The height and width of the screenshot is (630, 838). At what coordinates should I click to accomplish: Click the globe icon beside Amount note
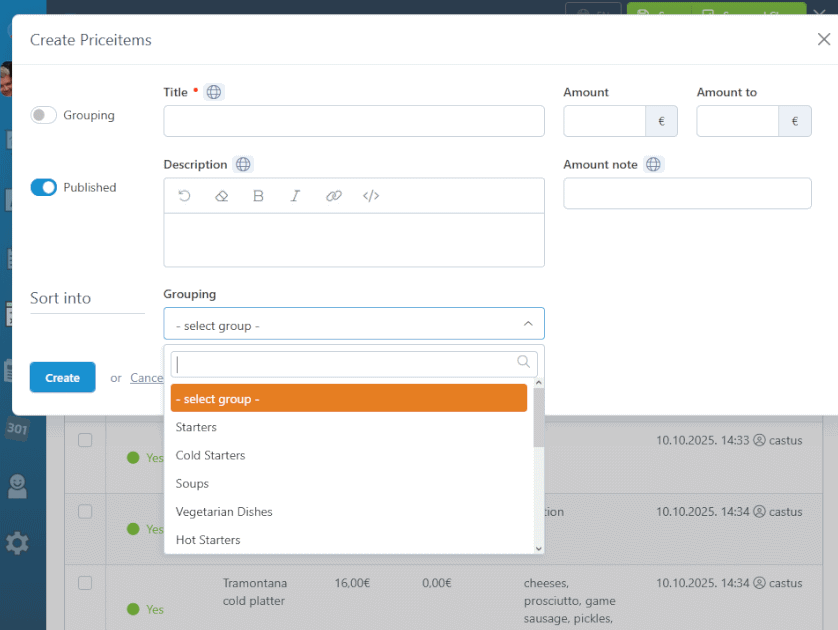(653, 164)
